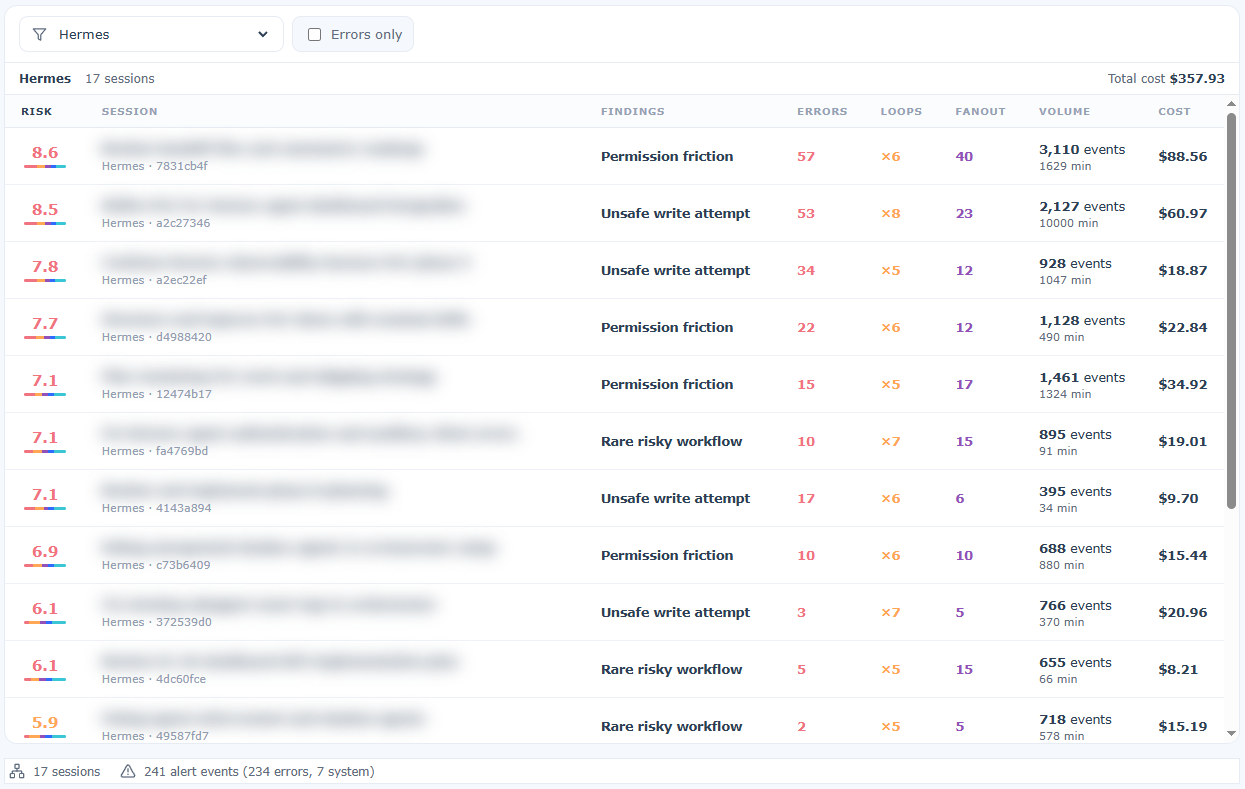Open session Hermes · 372539d0
This screenshot has width=1245, height=789.
[x=614, y=612]
